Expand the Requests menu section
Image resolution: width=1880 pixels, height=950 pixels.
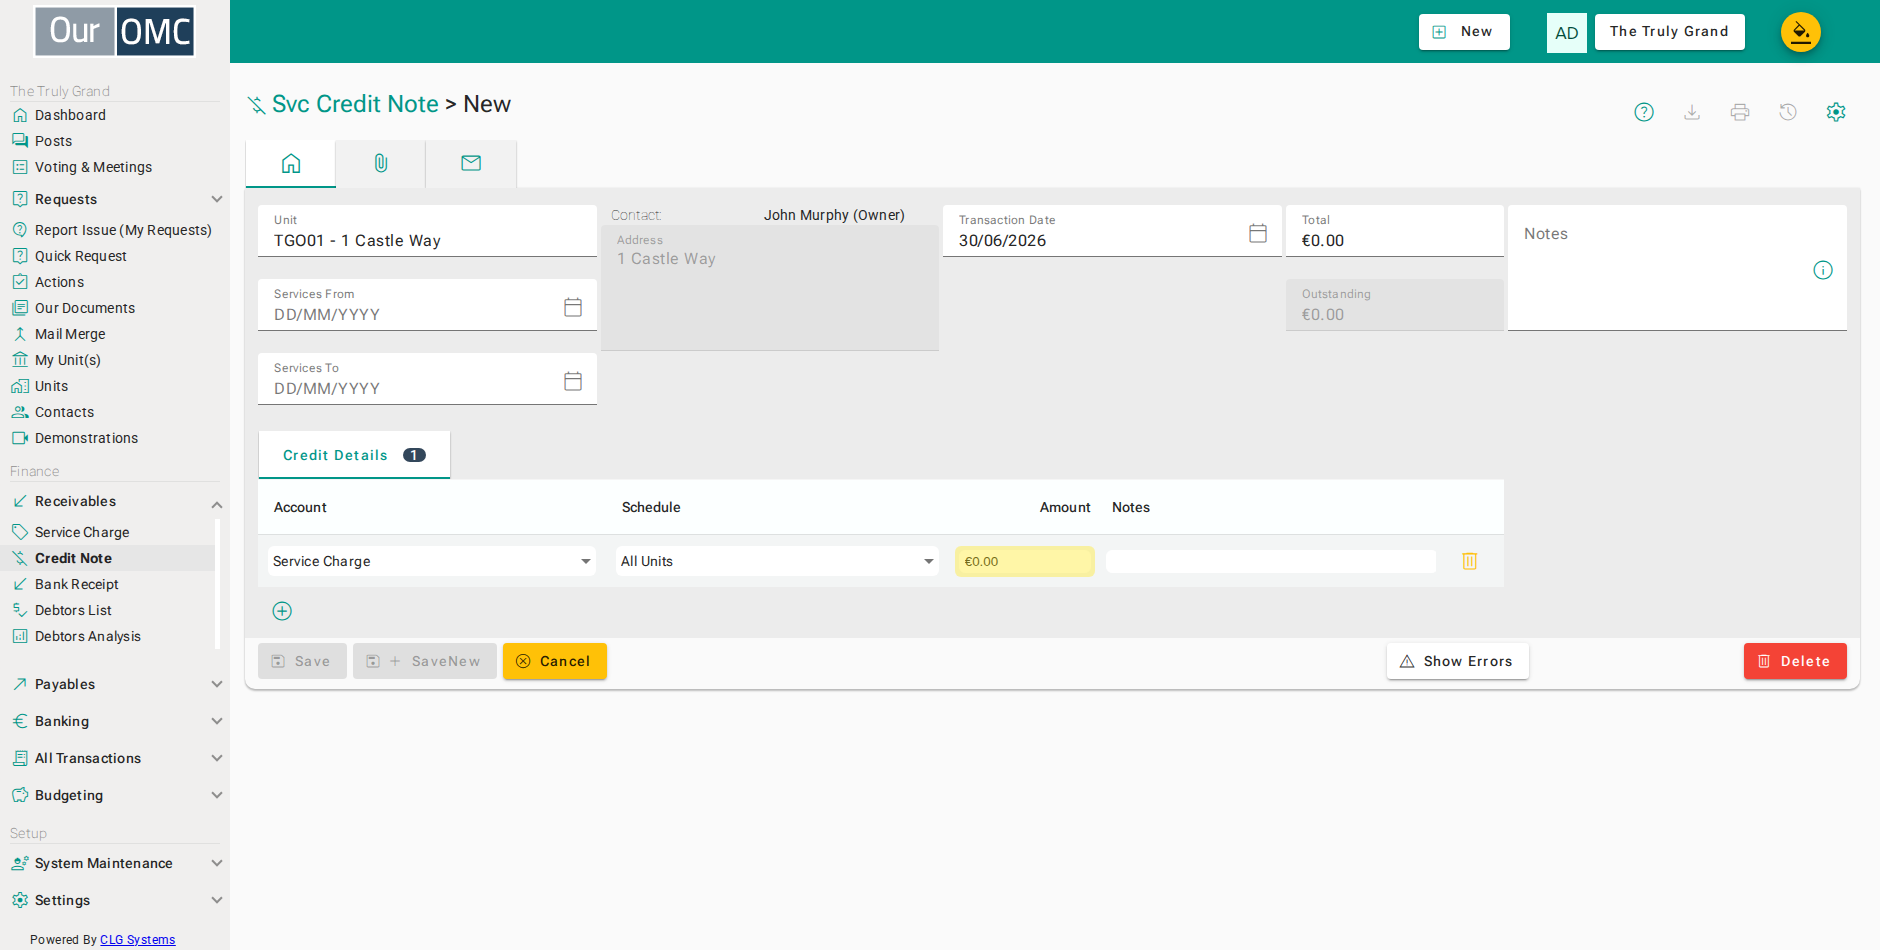[116, 199]
